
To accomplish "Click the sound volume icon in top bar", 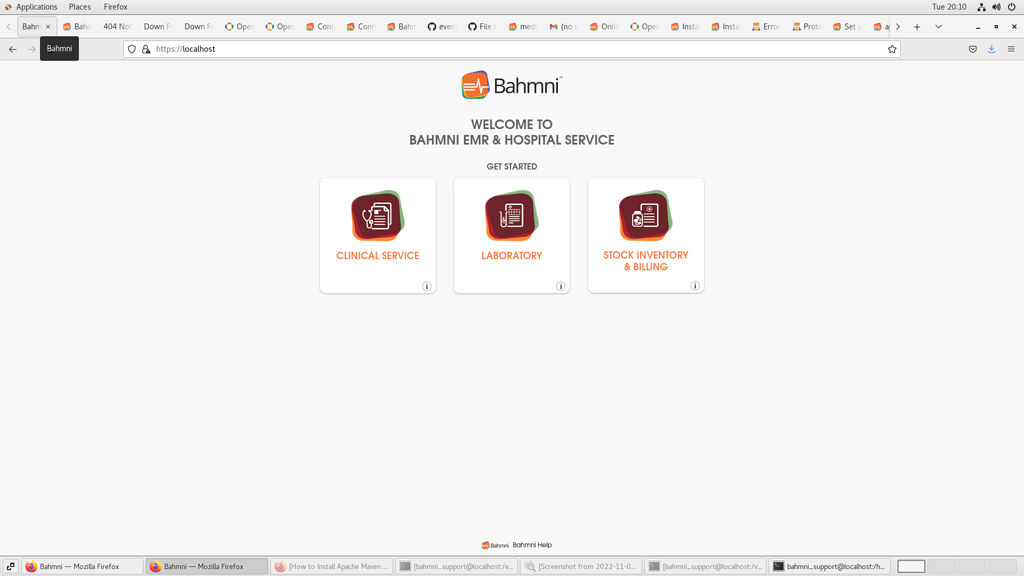I will (x=995, y=6).
